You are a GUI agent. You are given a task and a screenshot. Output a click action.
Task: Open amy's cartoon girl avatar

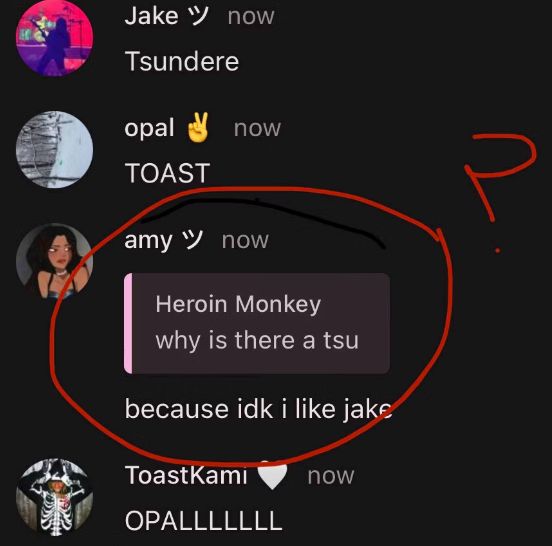[55, 262]
